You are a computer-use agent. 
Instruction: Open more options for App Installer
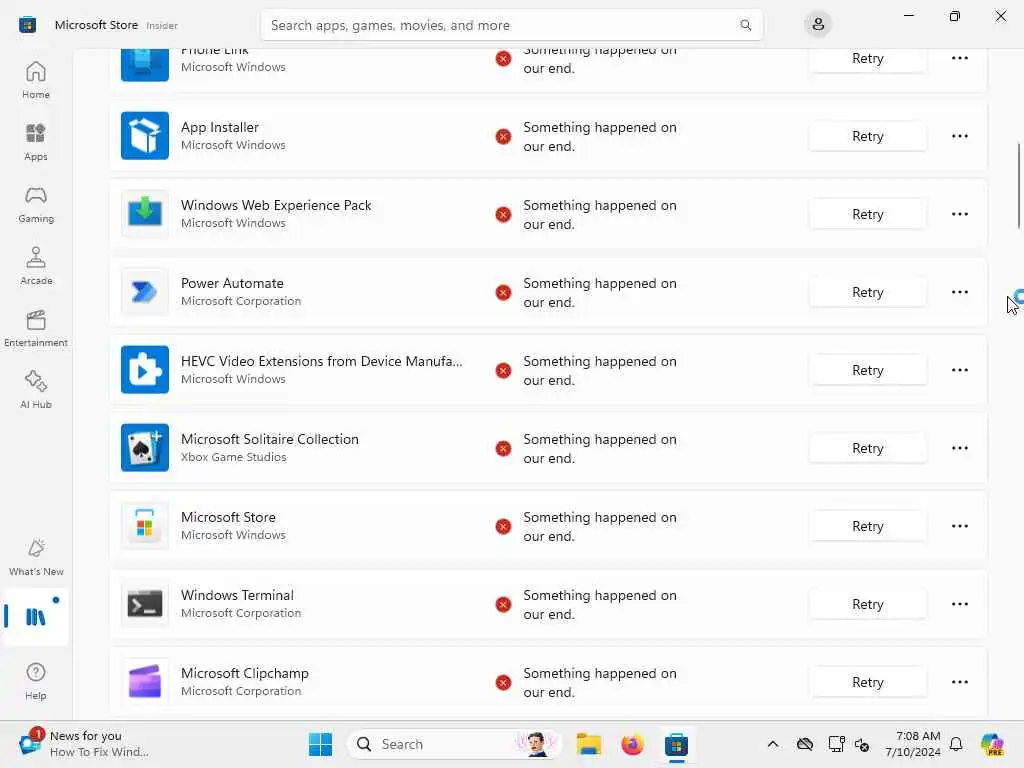(x=959, y=136)
